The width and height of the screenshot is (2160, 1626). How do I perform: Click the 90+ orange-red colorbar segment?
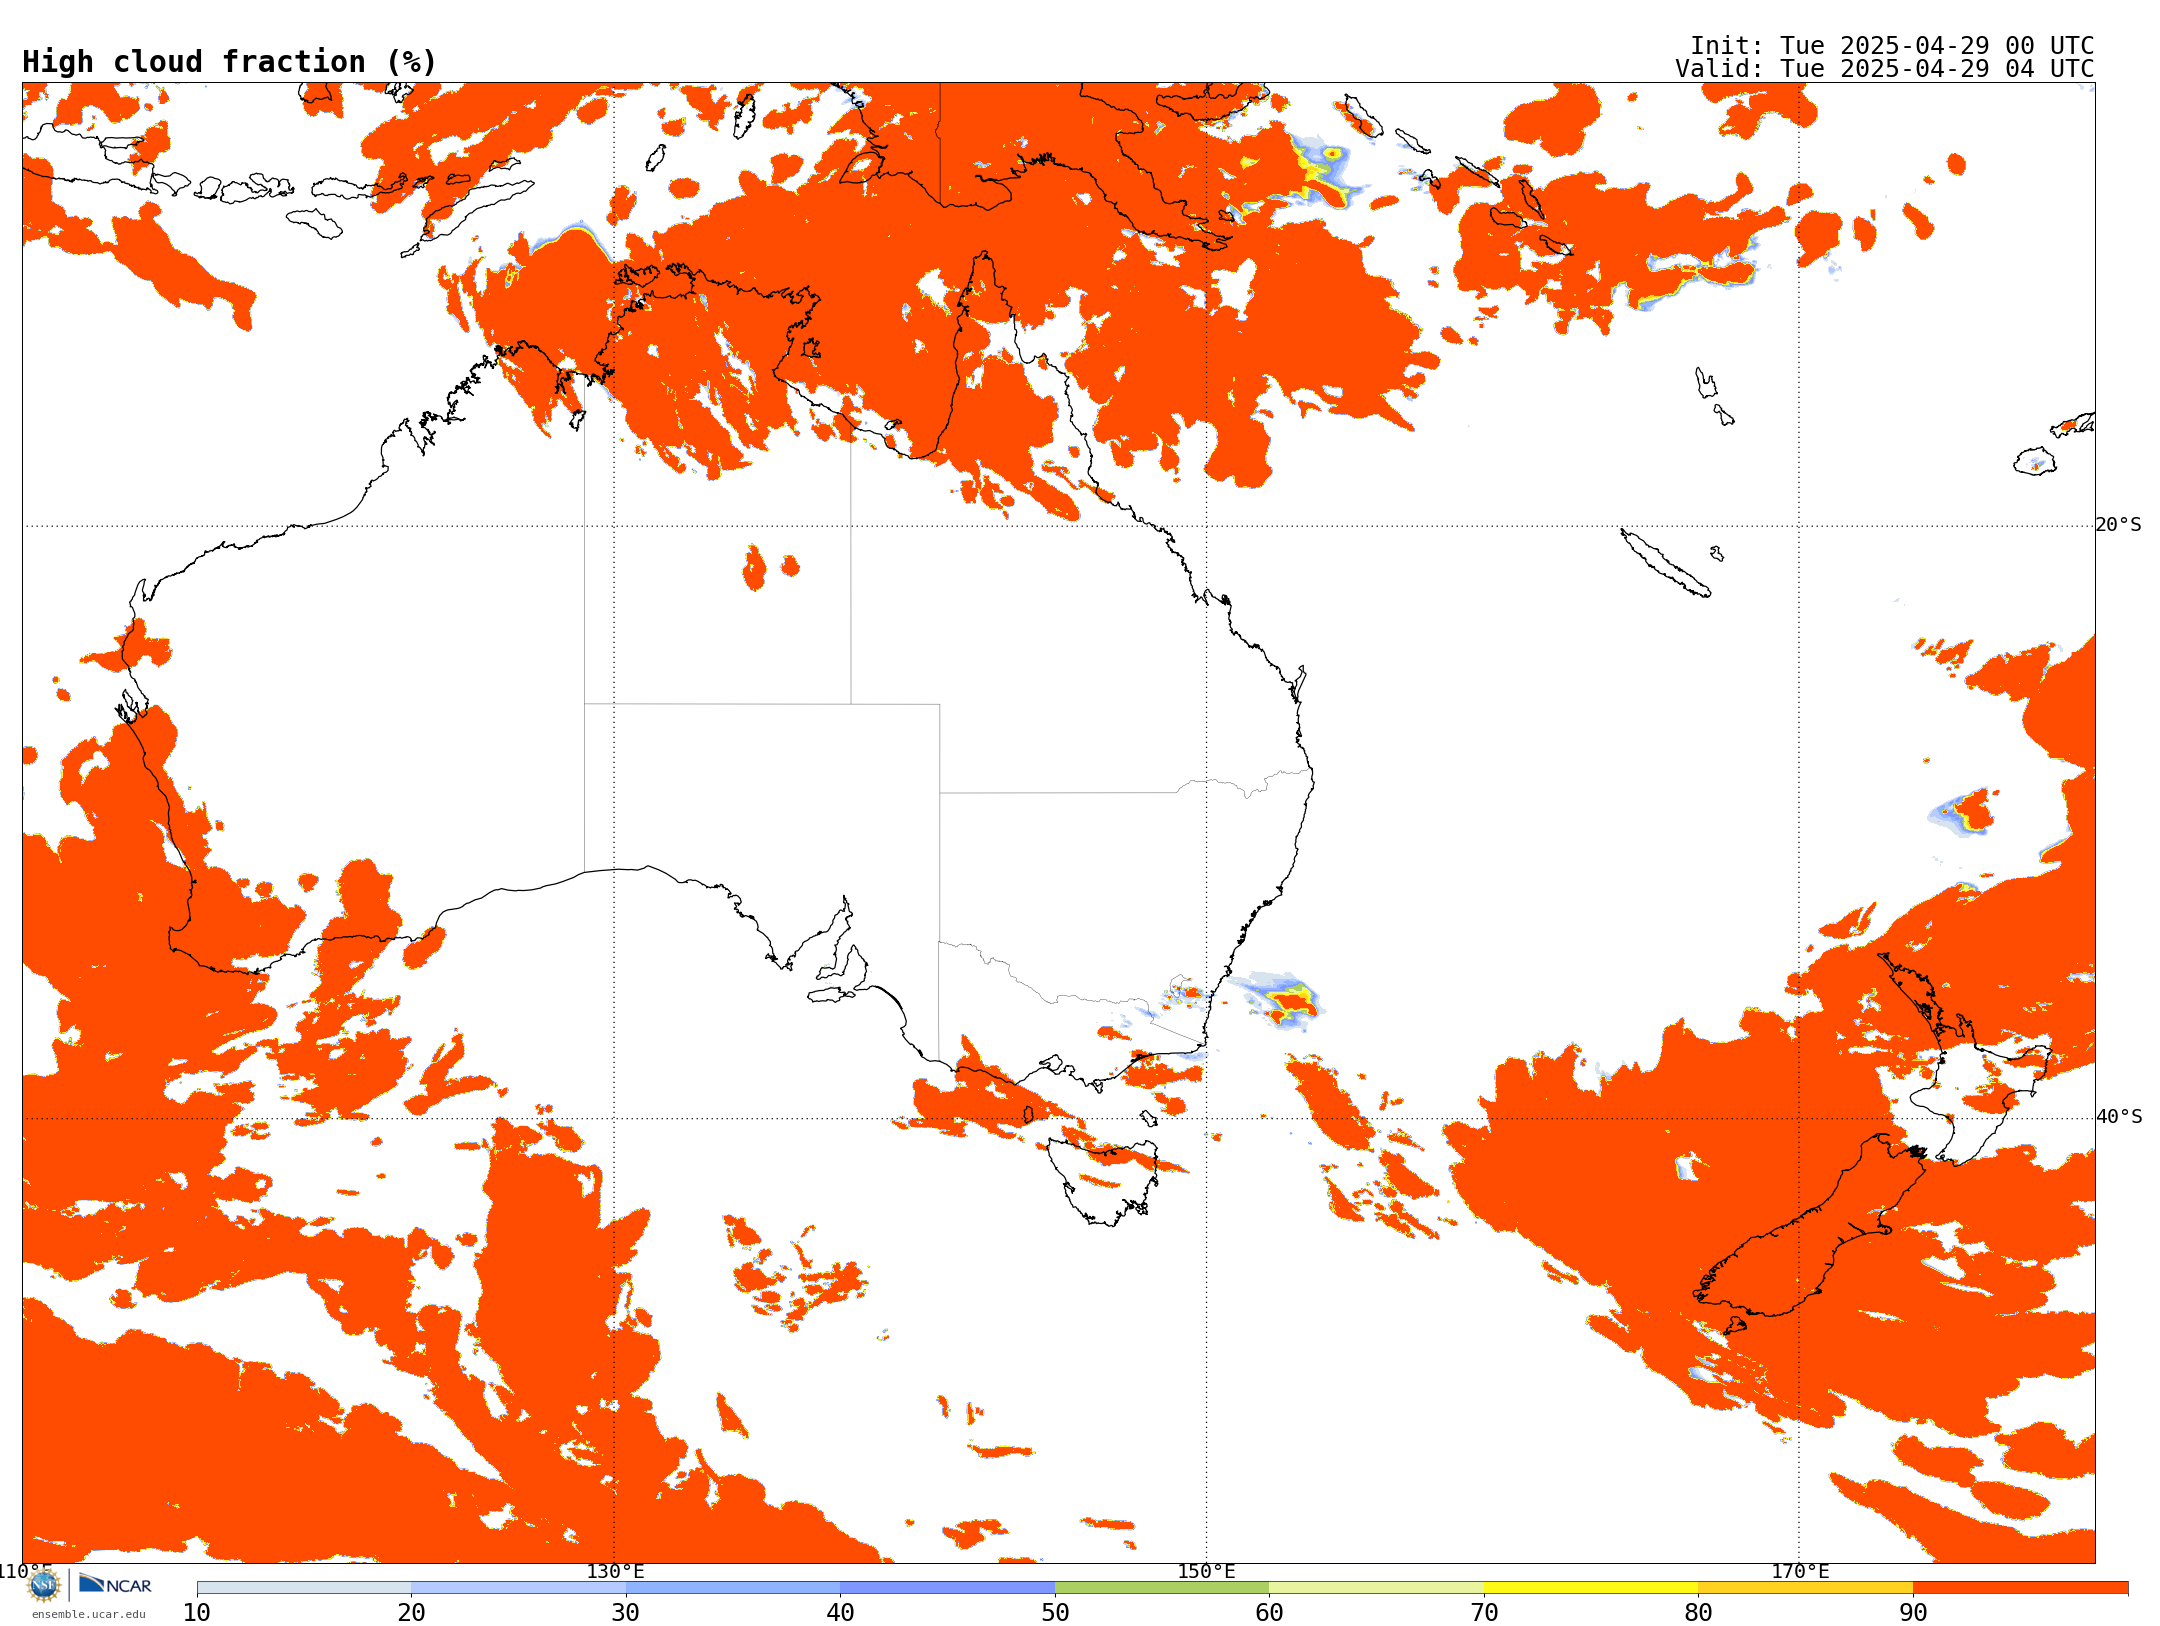click(2020, 1588)
